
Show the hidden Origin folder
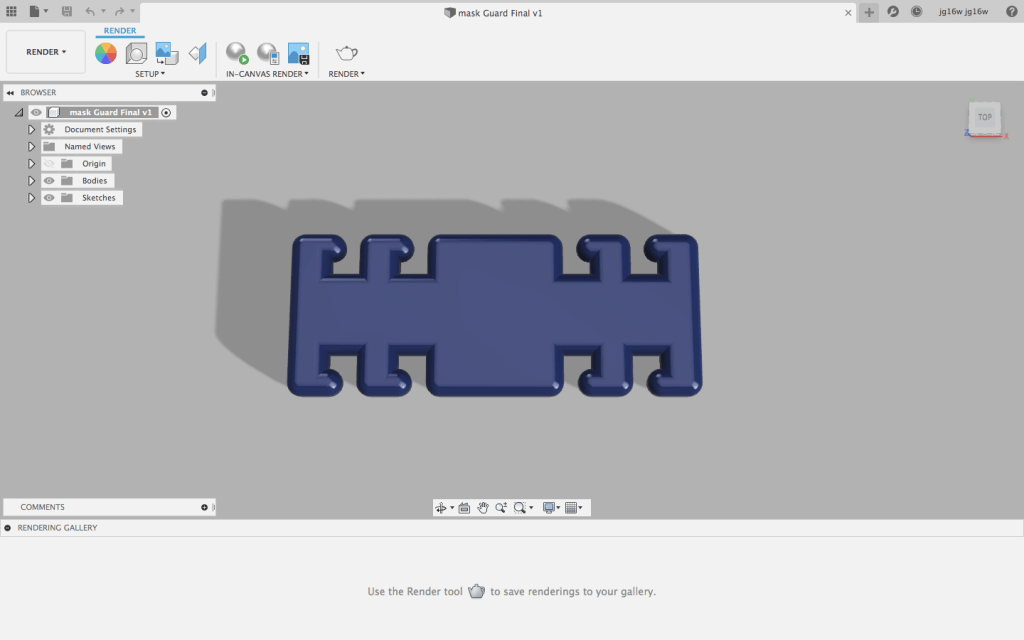[48, 164]
